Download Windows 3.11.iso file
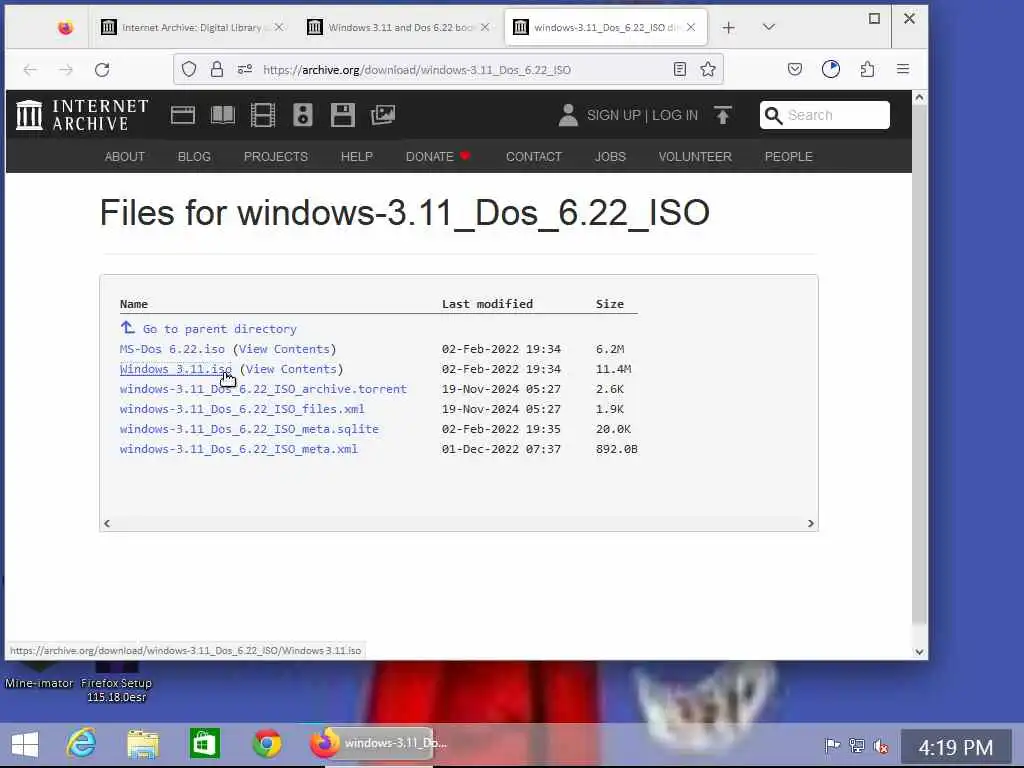This screenshot has height=768, width=1024. pos(176,369)
